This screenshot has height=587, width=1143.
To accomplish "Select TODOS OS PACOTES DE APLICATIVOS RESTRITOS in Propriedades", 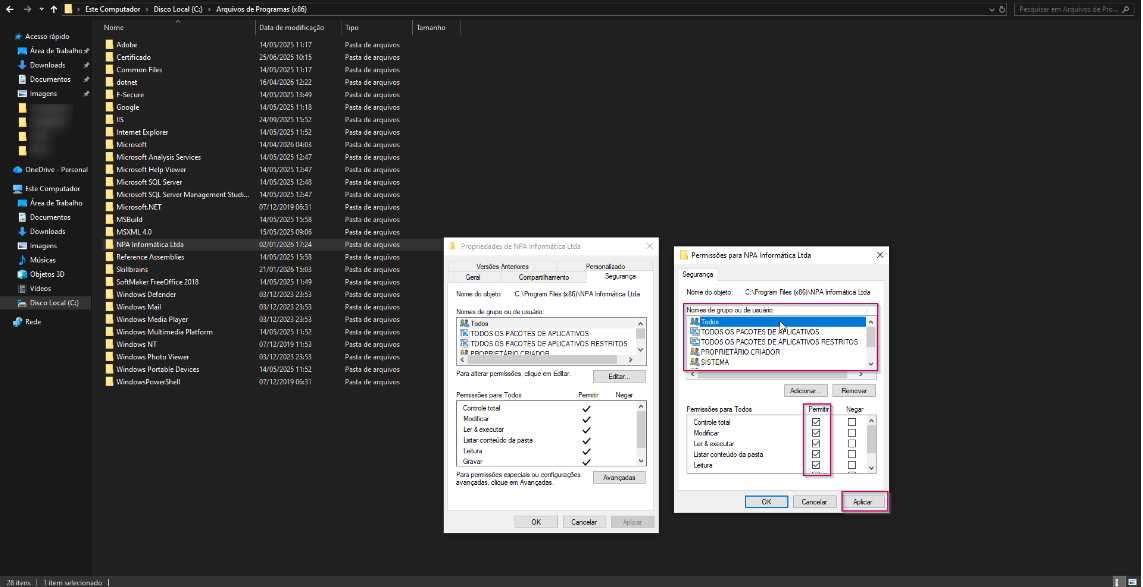I will pos(546,343).
